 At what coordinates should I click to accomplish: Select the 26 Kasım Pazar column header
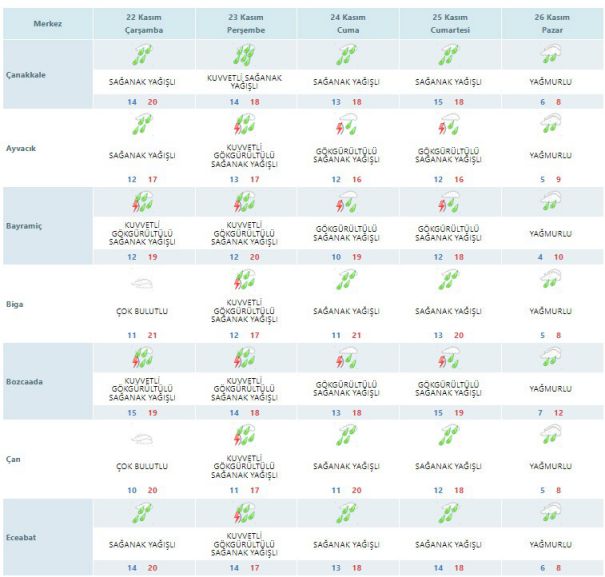click(551, 23)
